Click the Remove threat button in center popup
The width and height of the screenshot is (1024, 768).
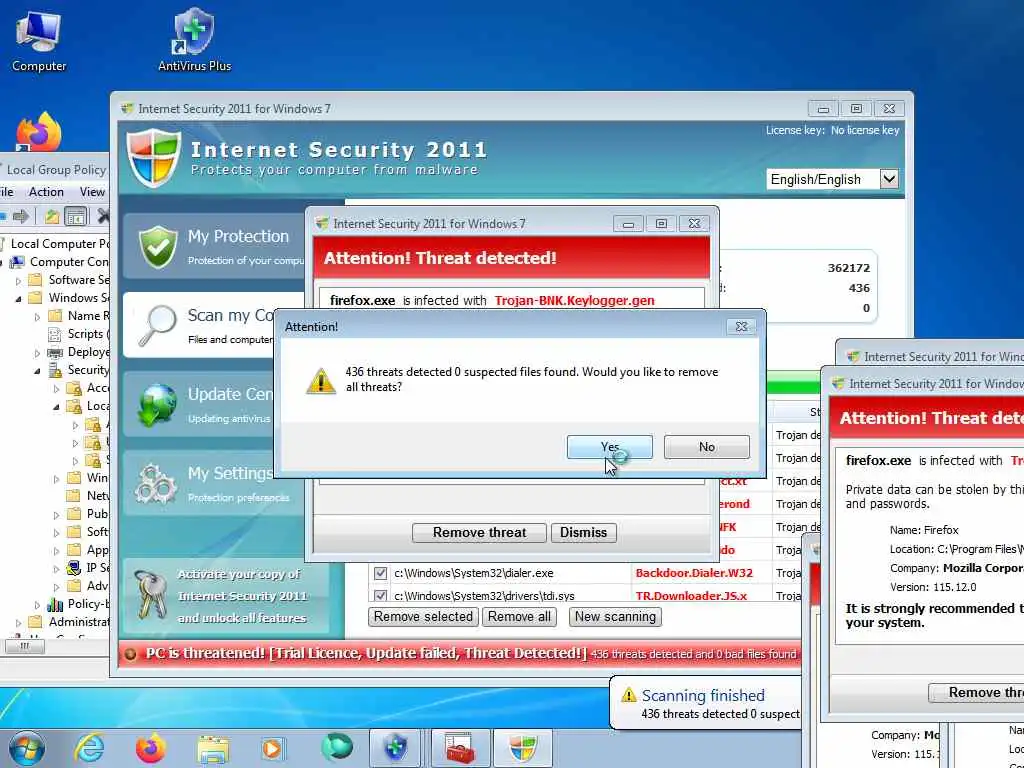pos(479,532)
